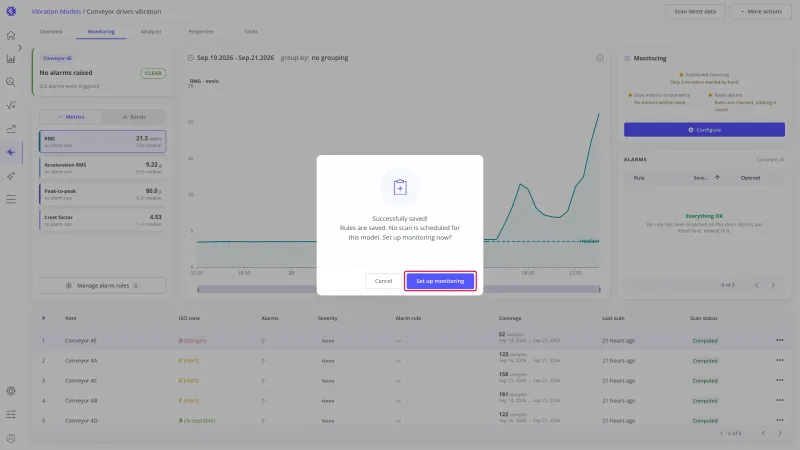Select the Conveyor 4A table row name
The image size is (800, 450).
click(81, 360)
